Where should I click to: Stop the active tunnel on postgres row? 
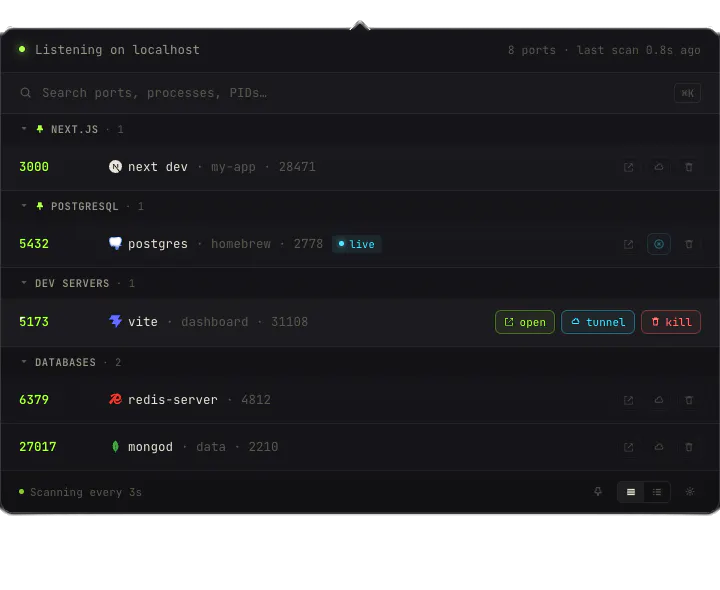coord(659,244)
